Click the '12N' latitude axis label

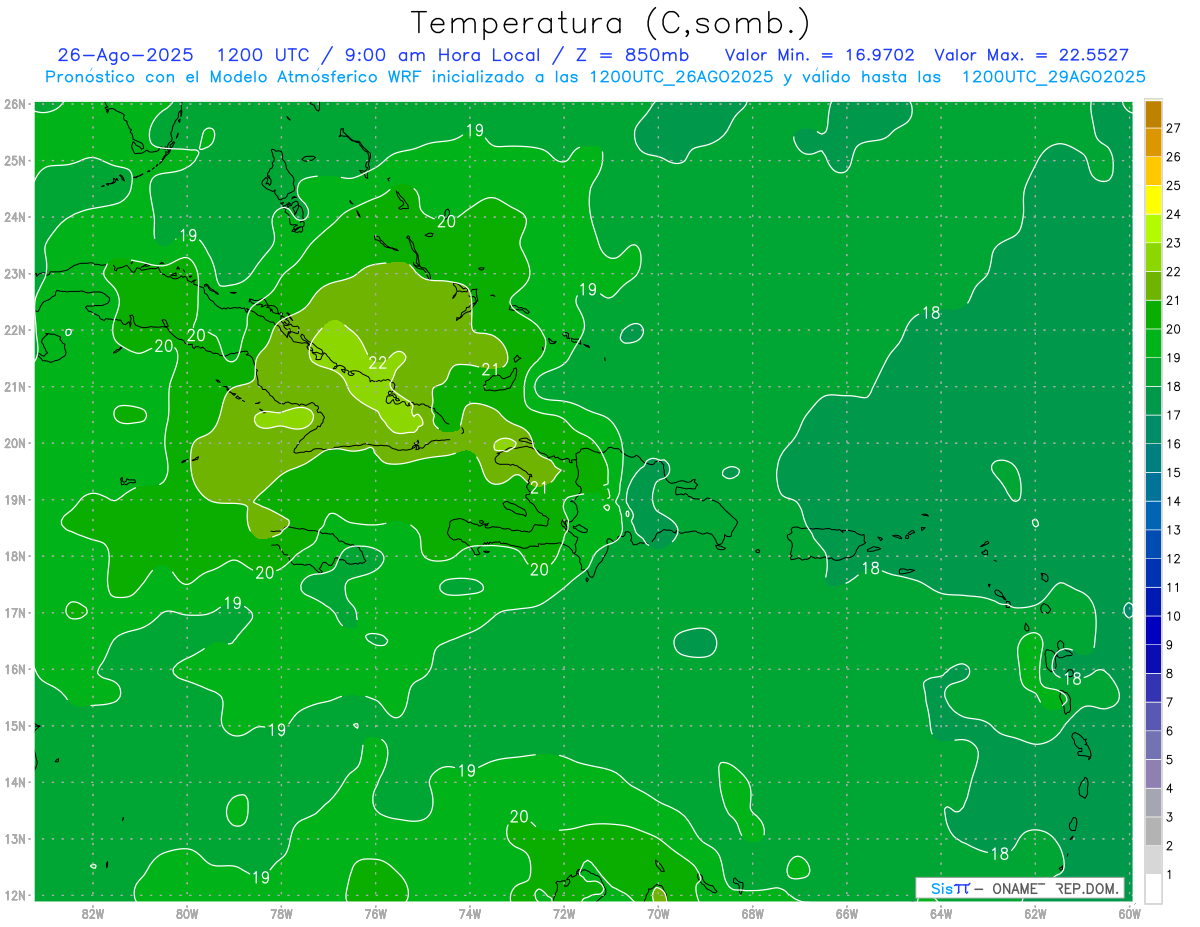click(x=14, y=895)
